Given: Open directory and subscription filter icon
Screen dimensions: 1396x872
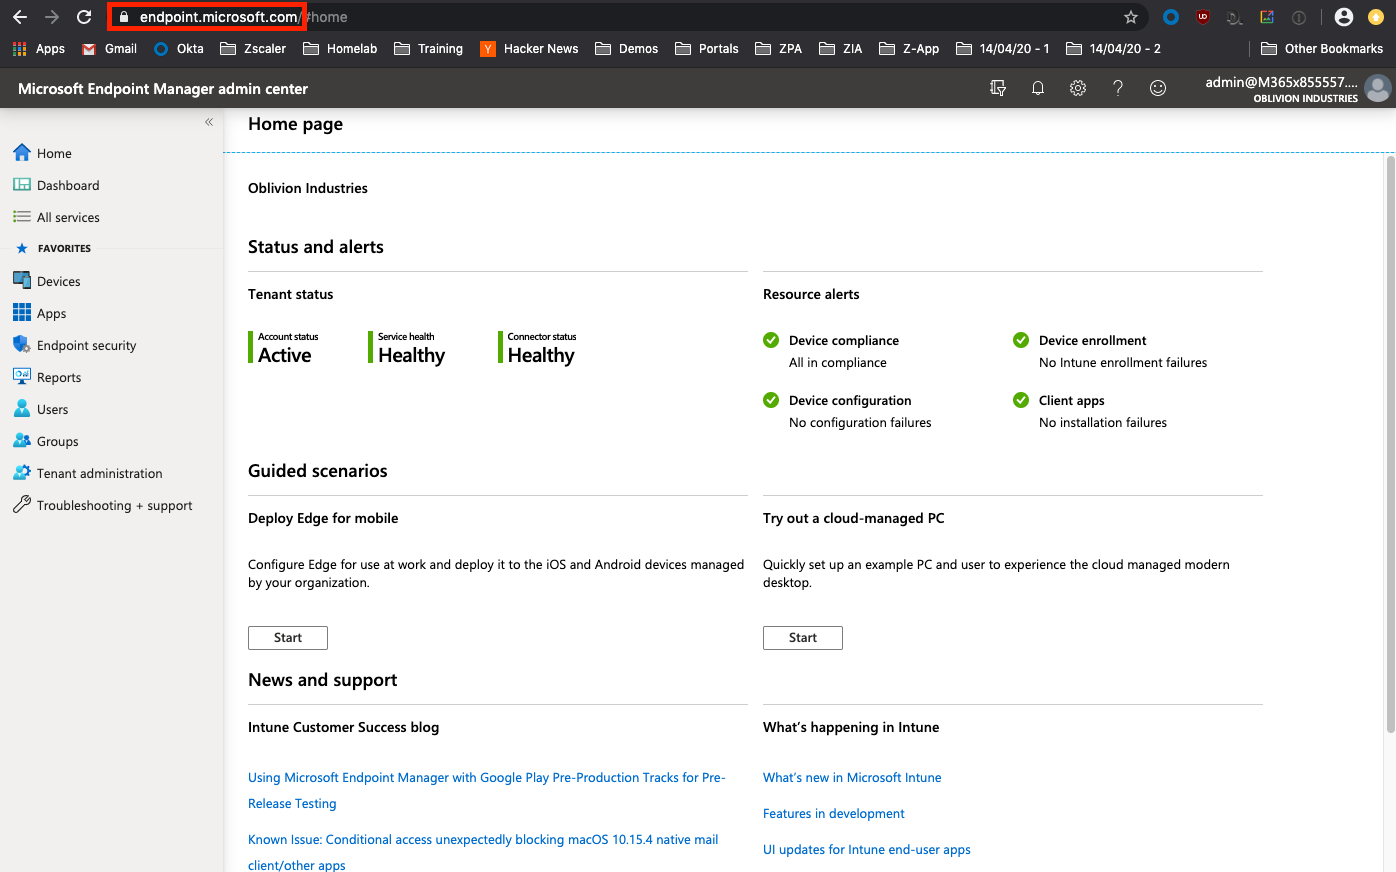Looking at the screenshot, I should [x=998, y=88].
